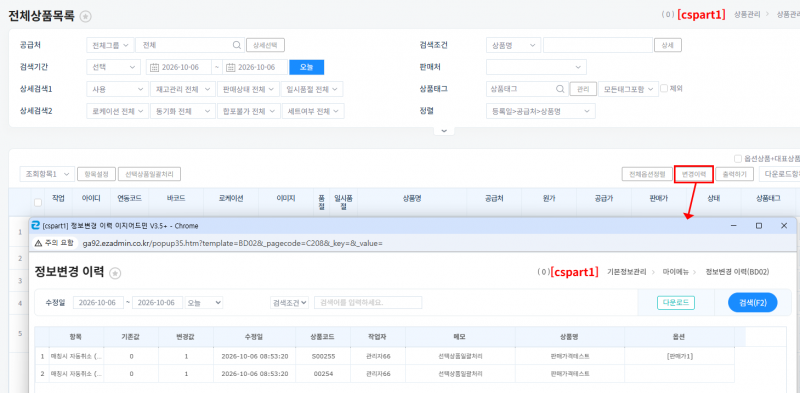Image resolution: width=800 pixels, height=393 pixels.
Task: Tick the select-all checkbox in the product table header
Action: (38, 203)
